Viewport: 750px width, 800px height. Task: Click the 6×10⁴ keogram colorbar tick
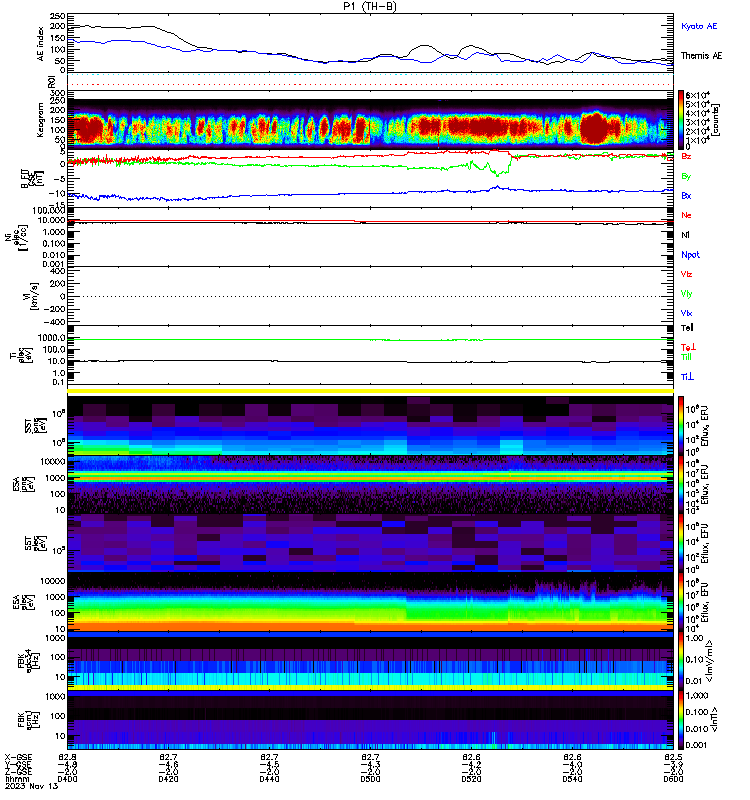coord(697,95)
